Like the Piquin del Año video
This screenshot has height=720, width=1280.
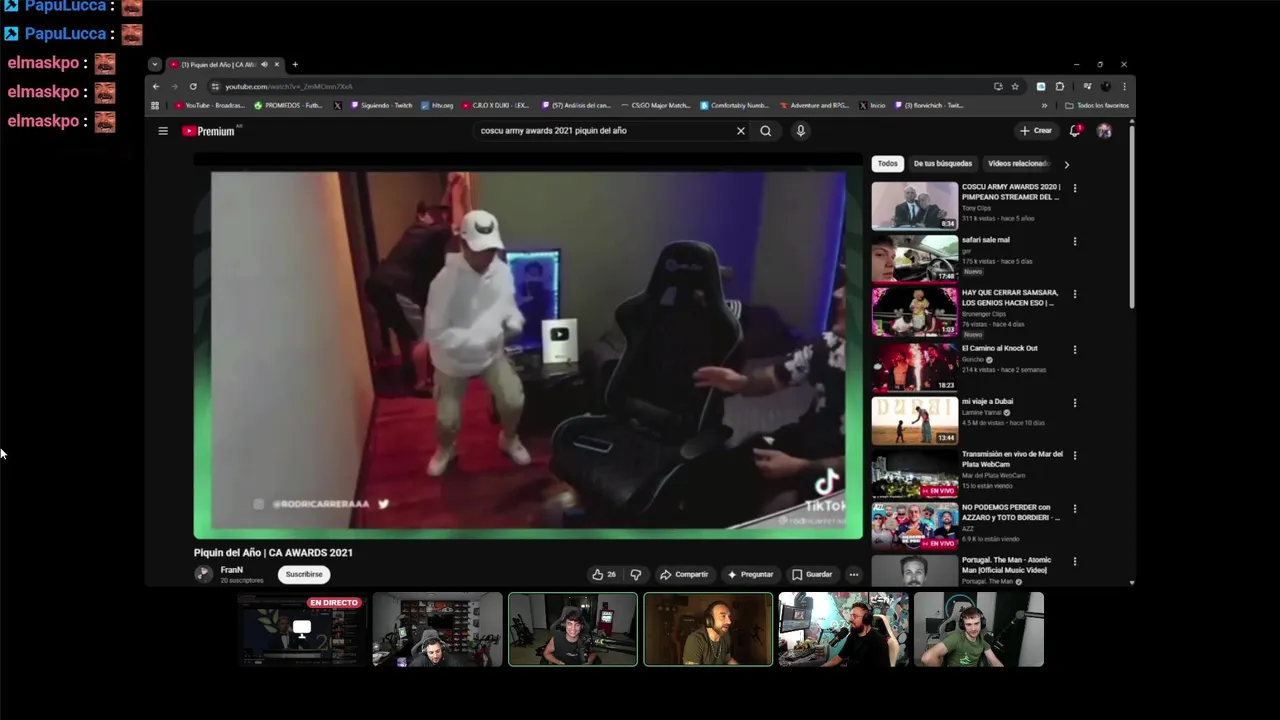point(604,574)
